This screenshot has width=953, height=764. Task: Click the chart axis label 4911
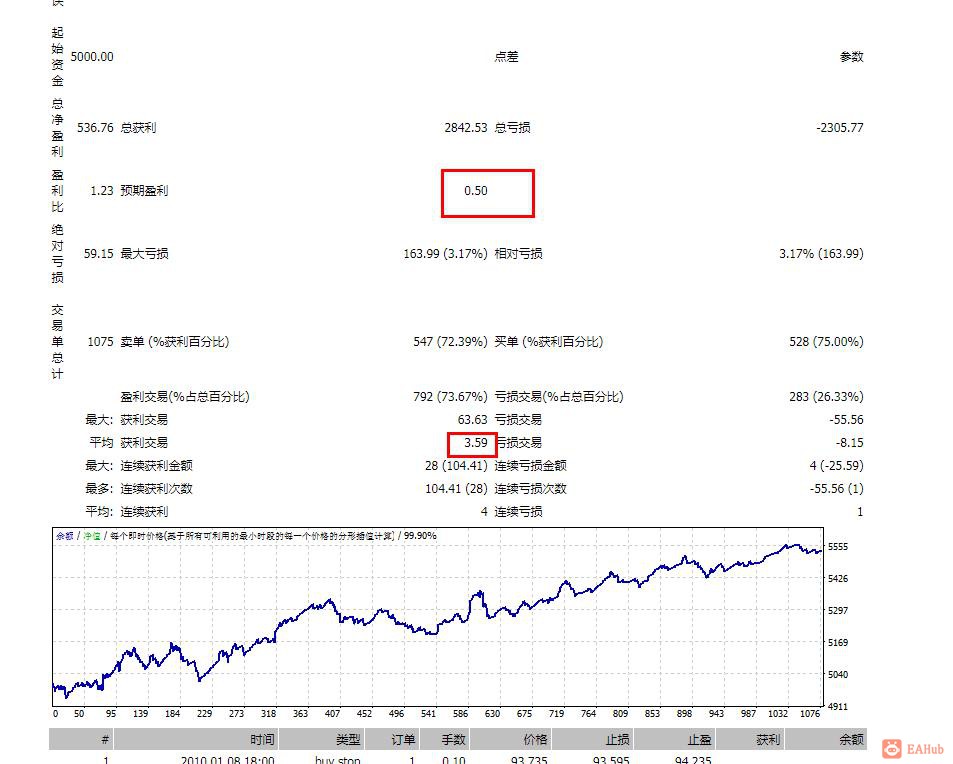pos(838,707)
